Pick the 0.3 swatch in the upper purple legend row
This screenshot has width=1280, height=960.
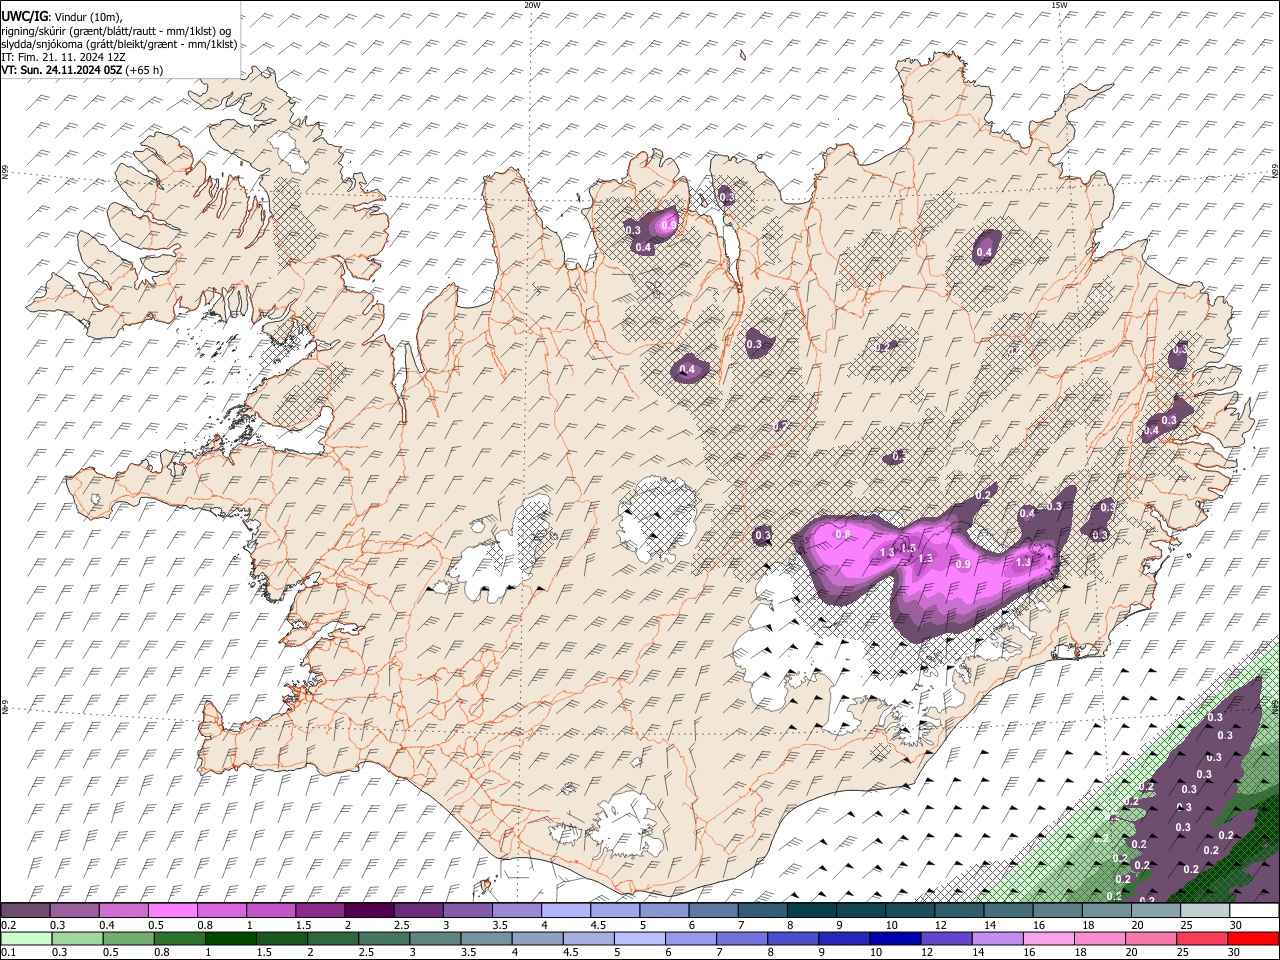pos(74,911)
